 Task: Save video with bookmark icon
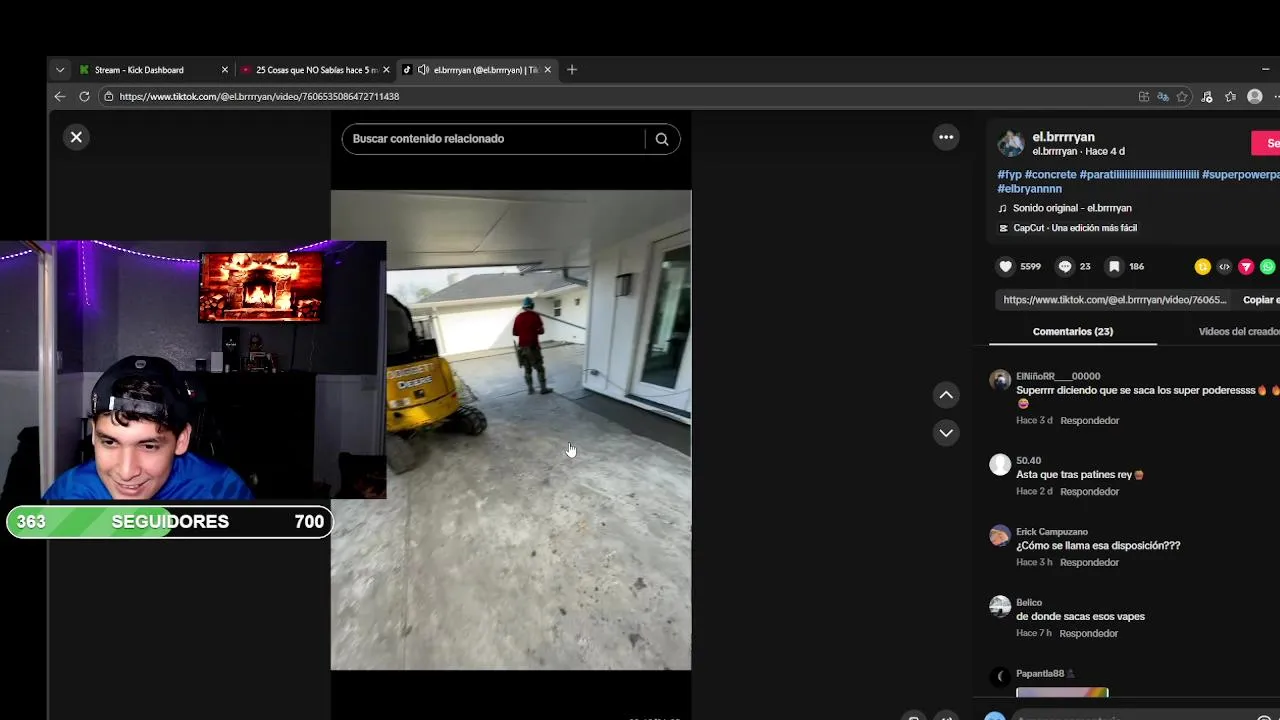[1114, 266]
